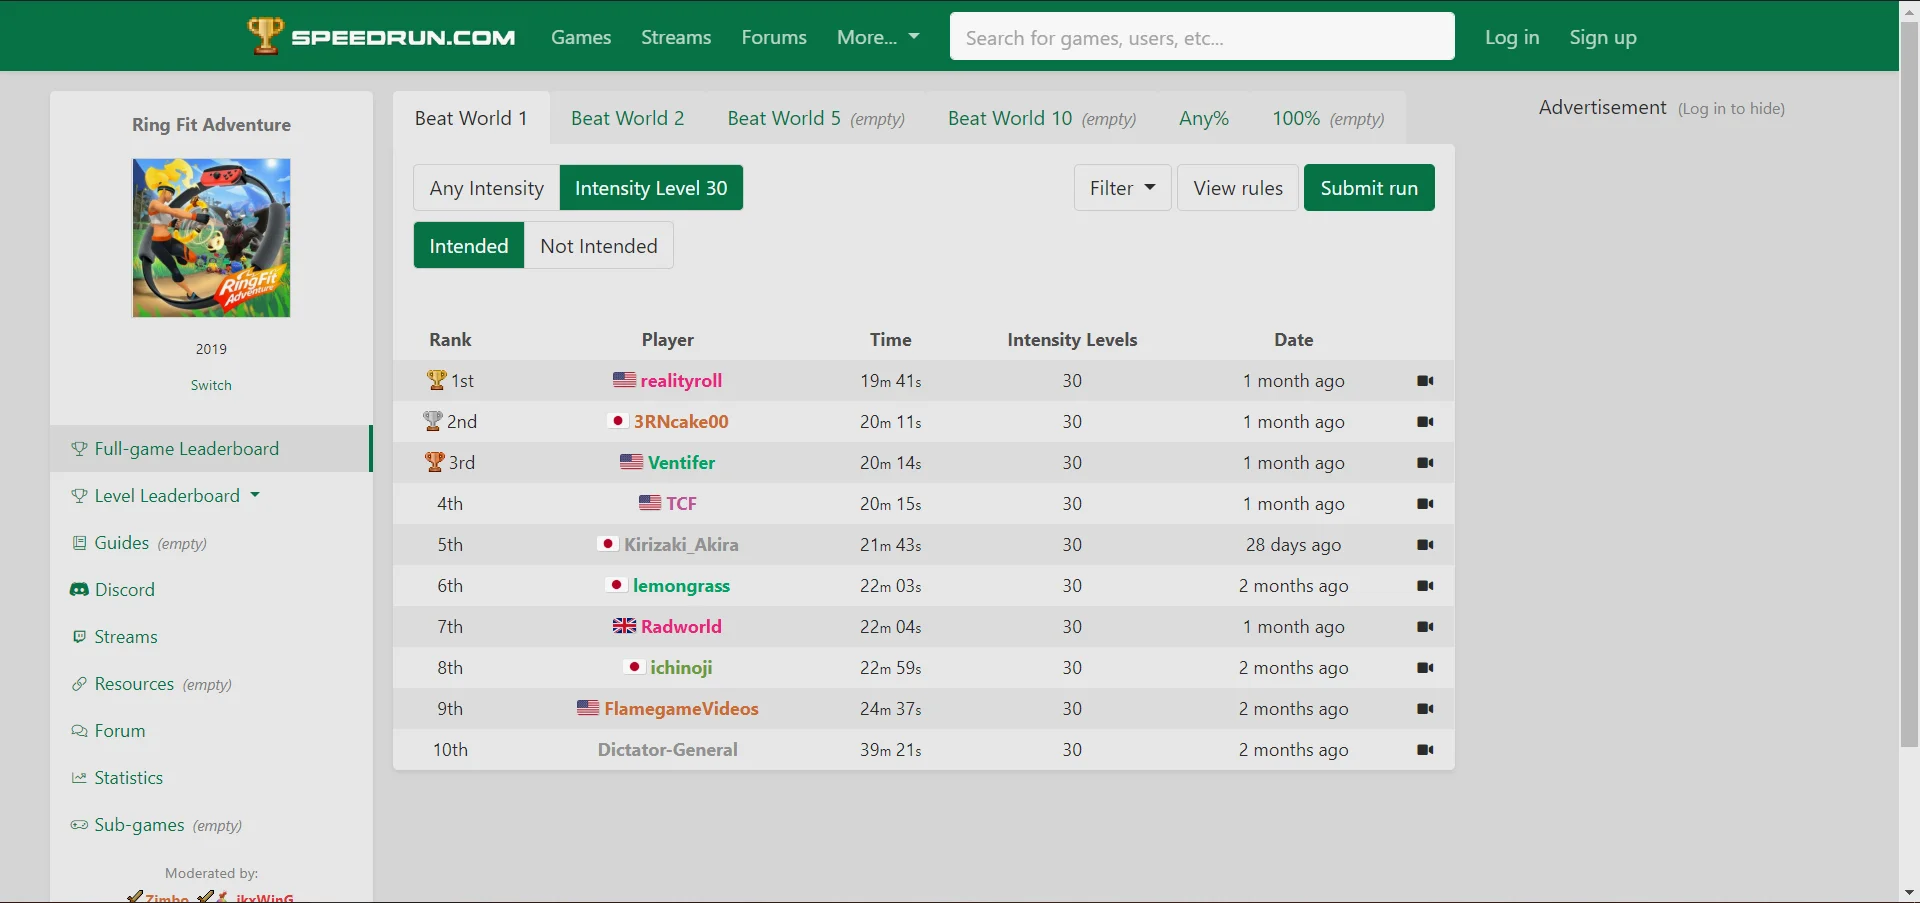
Task: Open the Forums navbar item
Action: (774, 37)
